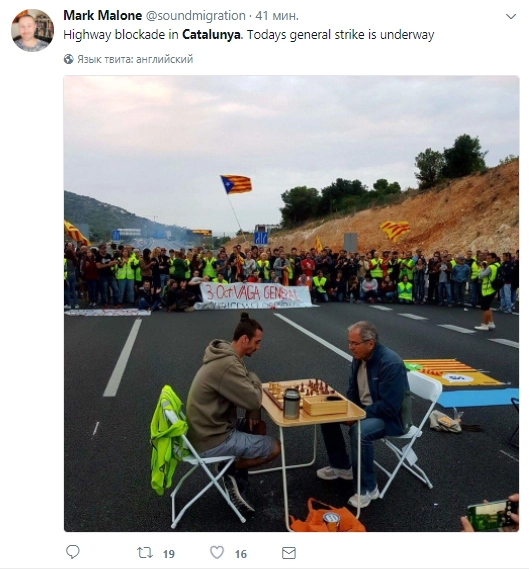Image resolution: width=529 pixels, height=569 pixels.
Task: Open the tweet timestamp "41 мин."
Action: pyautogui.click(x=277, y=16)
